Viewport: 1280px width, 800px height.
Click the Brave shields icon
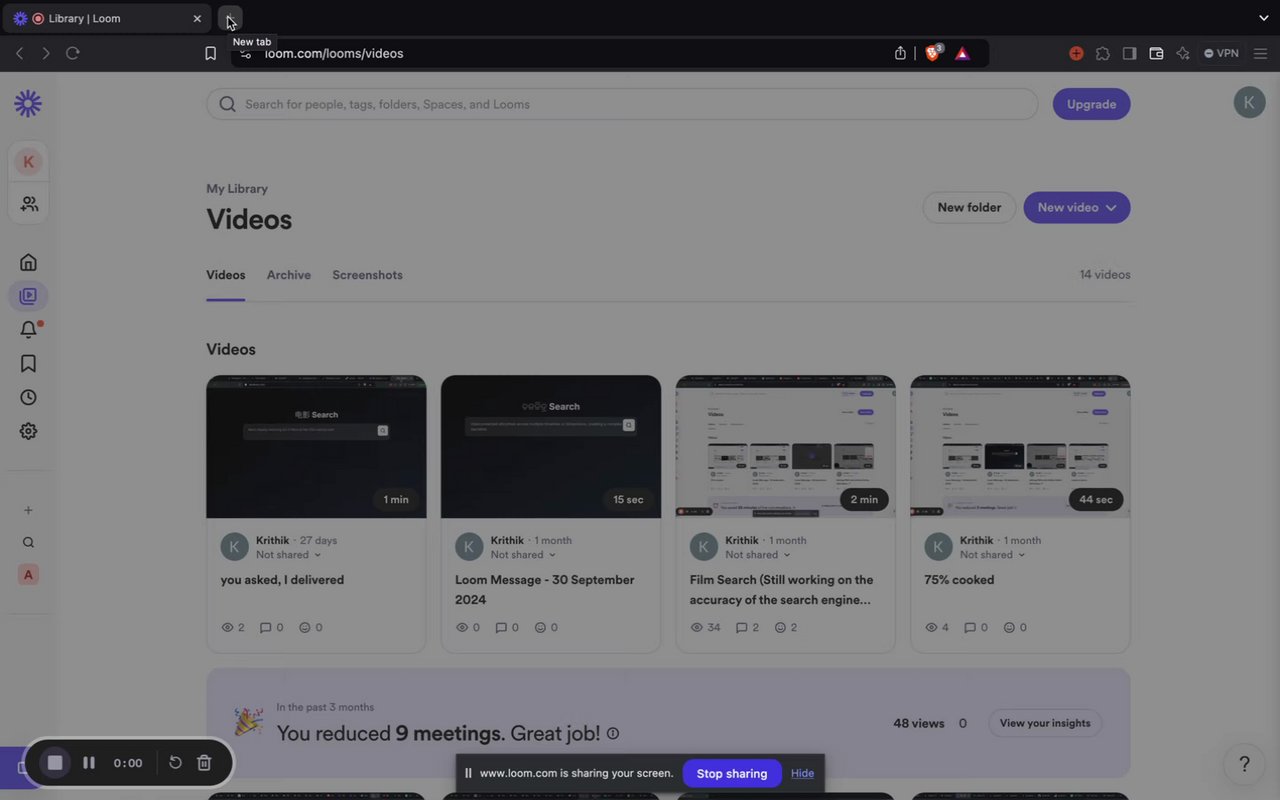click(x=933, y=53)
